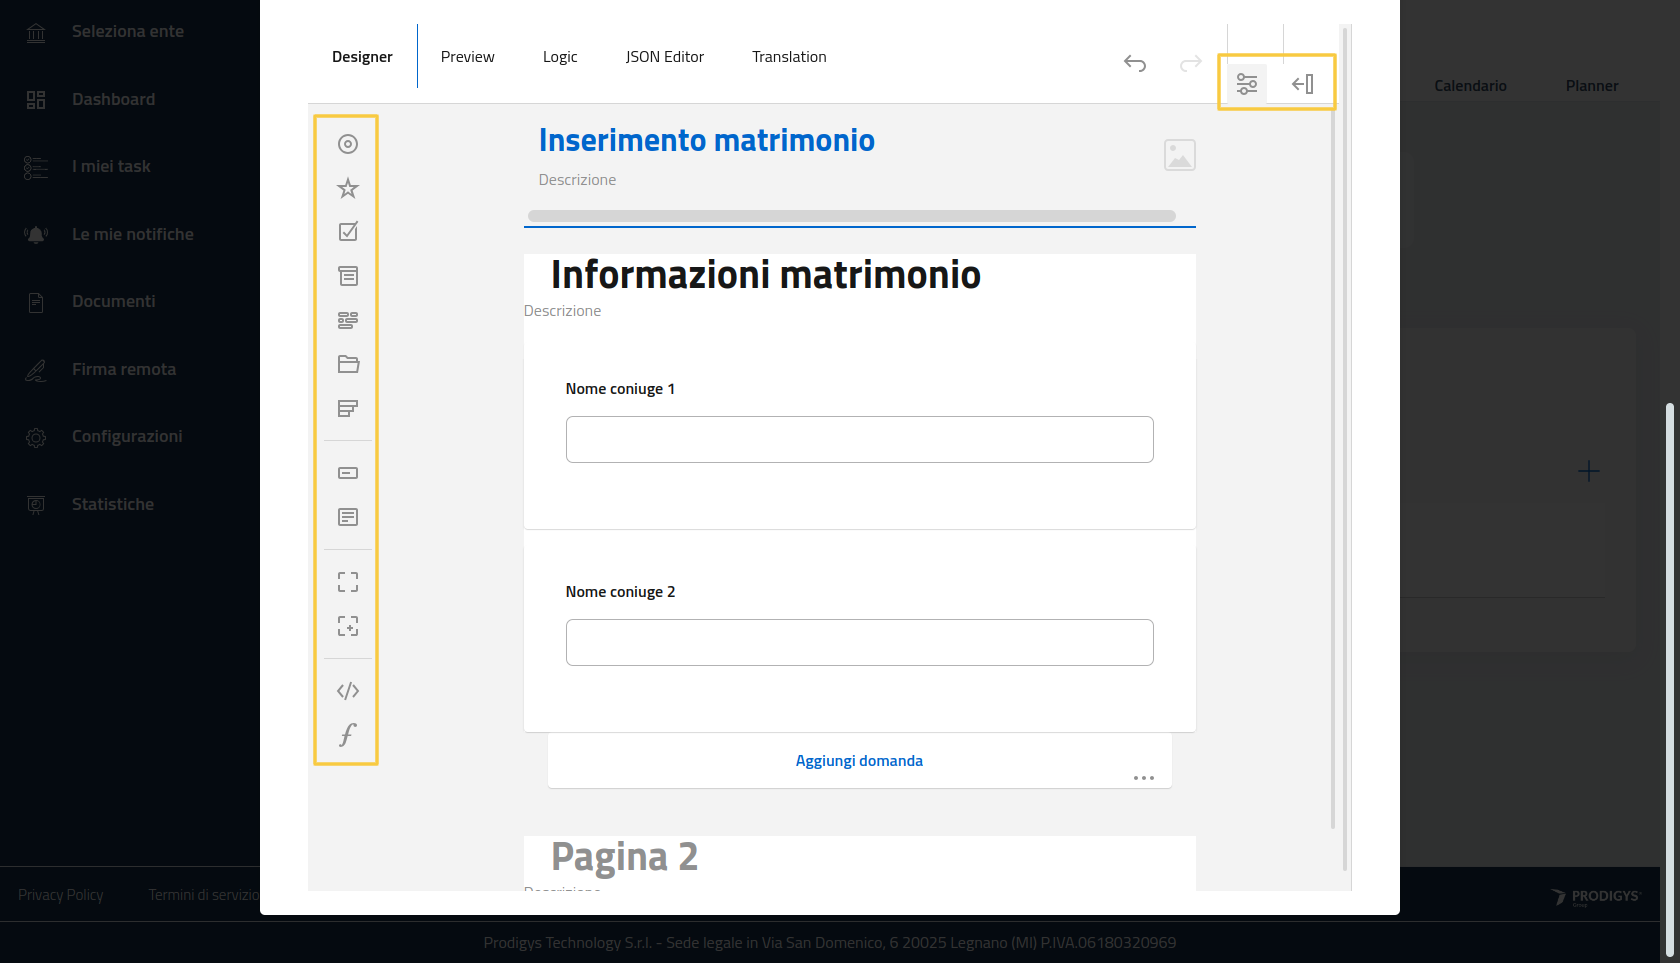Viewport: 1680px width, 963px height.
Task: Insert a Long Text comment question
Action: click(x=347, y=517)
